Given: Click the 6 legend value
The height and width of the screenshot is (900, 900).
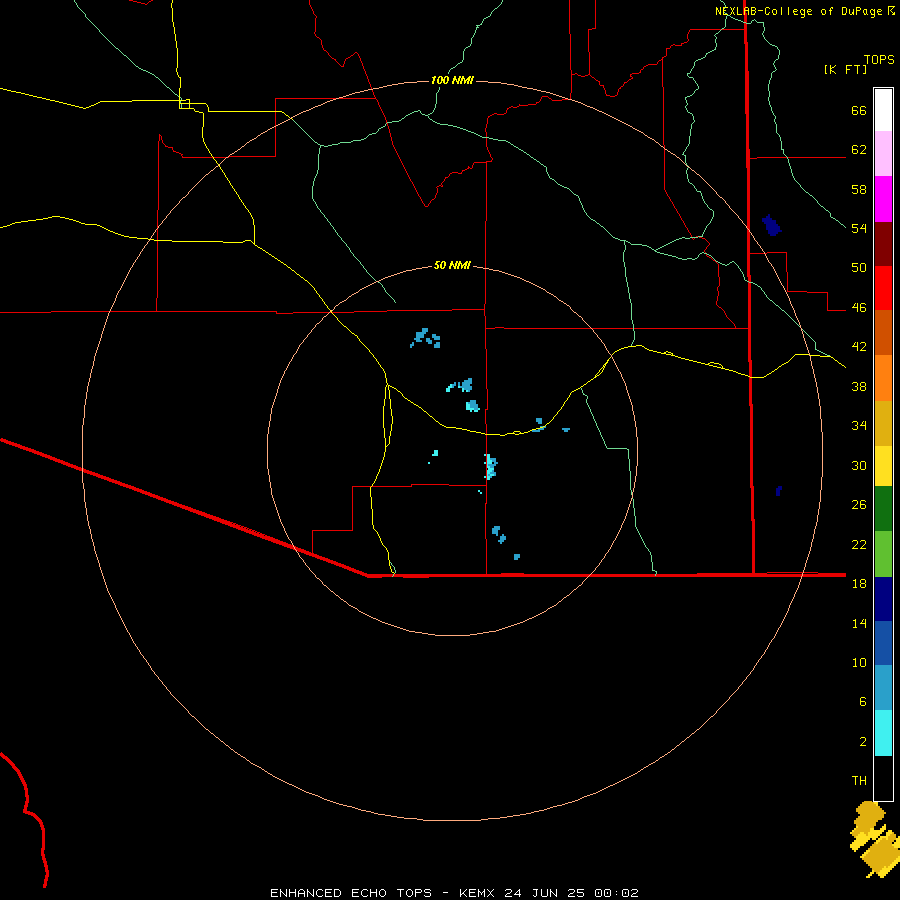Looking at the screenshot, I should coord(863,702).
